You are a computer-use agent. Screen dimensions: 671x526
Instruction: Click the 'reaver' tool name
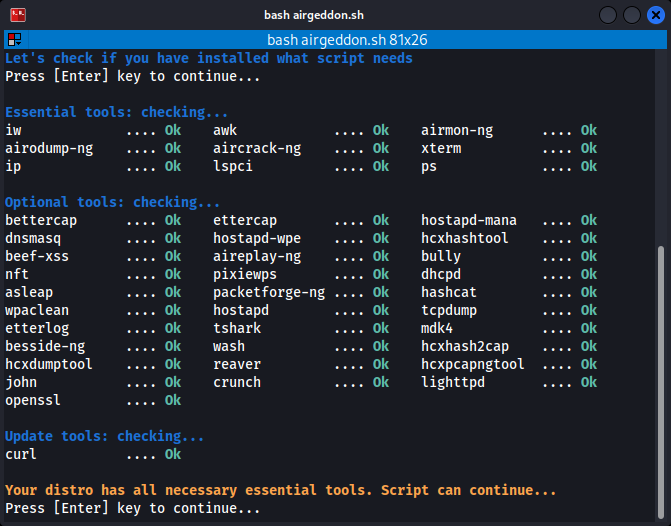pyautogui.click(x=237, y=364)
